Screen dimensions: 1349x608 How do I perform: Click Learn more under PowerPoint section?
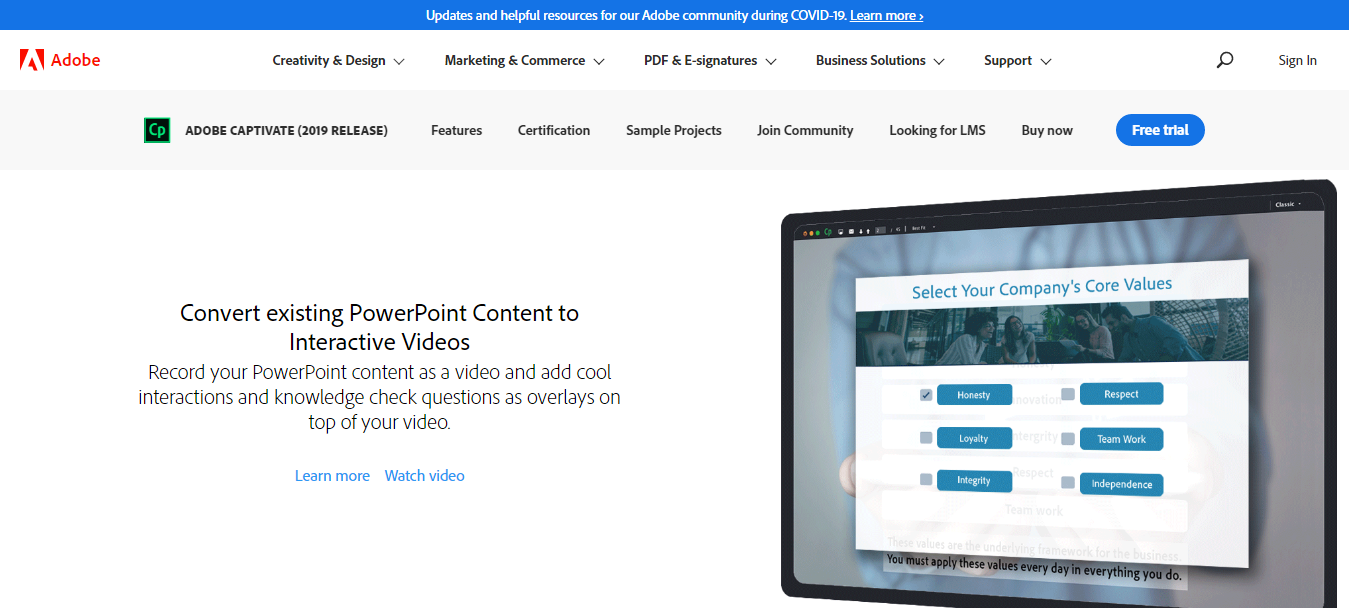pyautogui.click(x=332, y=476)
